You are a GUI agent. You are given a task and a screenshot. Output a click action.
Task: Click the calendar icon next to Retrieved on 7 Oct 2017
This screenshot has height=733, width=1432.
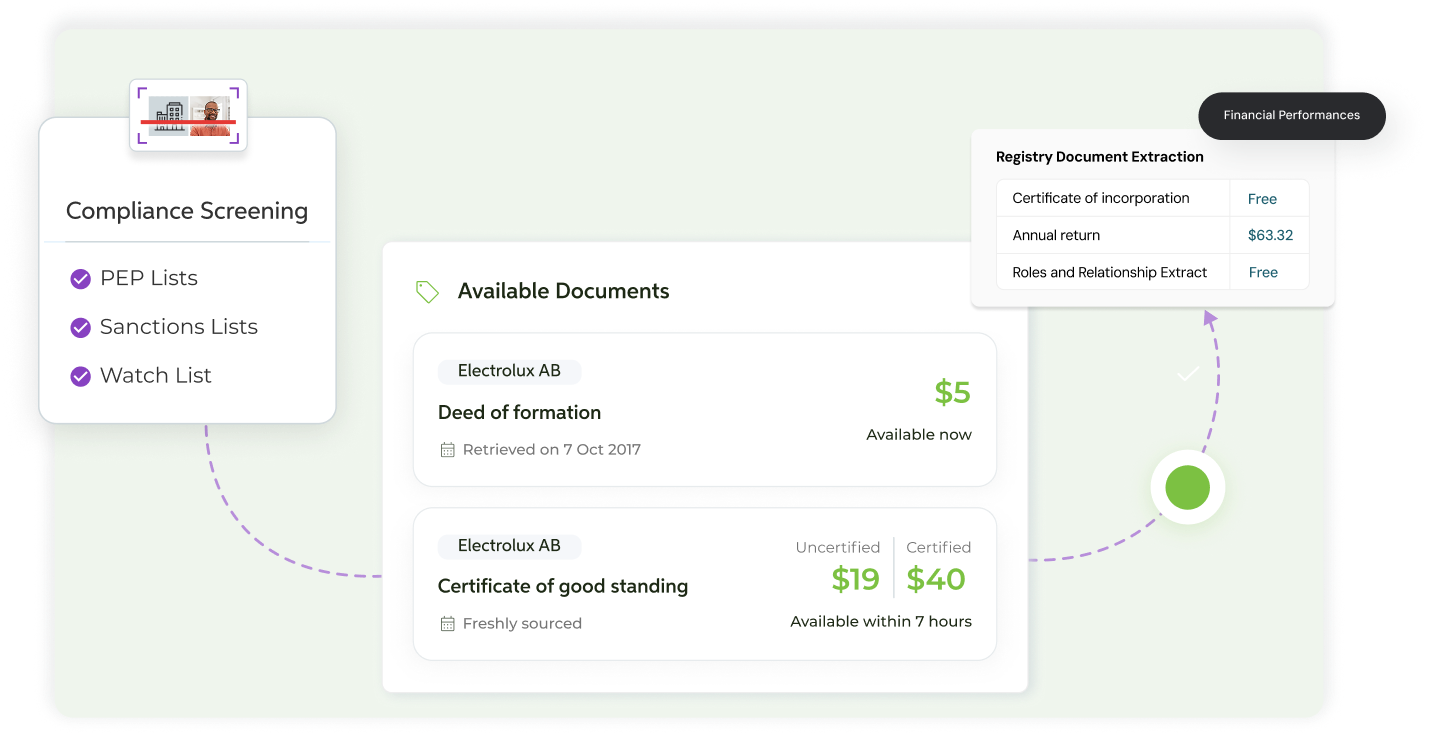[447, 450]
